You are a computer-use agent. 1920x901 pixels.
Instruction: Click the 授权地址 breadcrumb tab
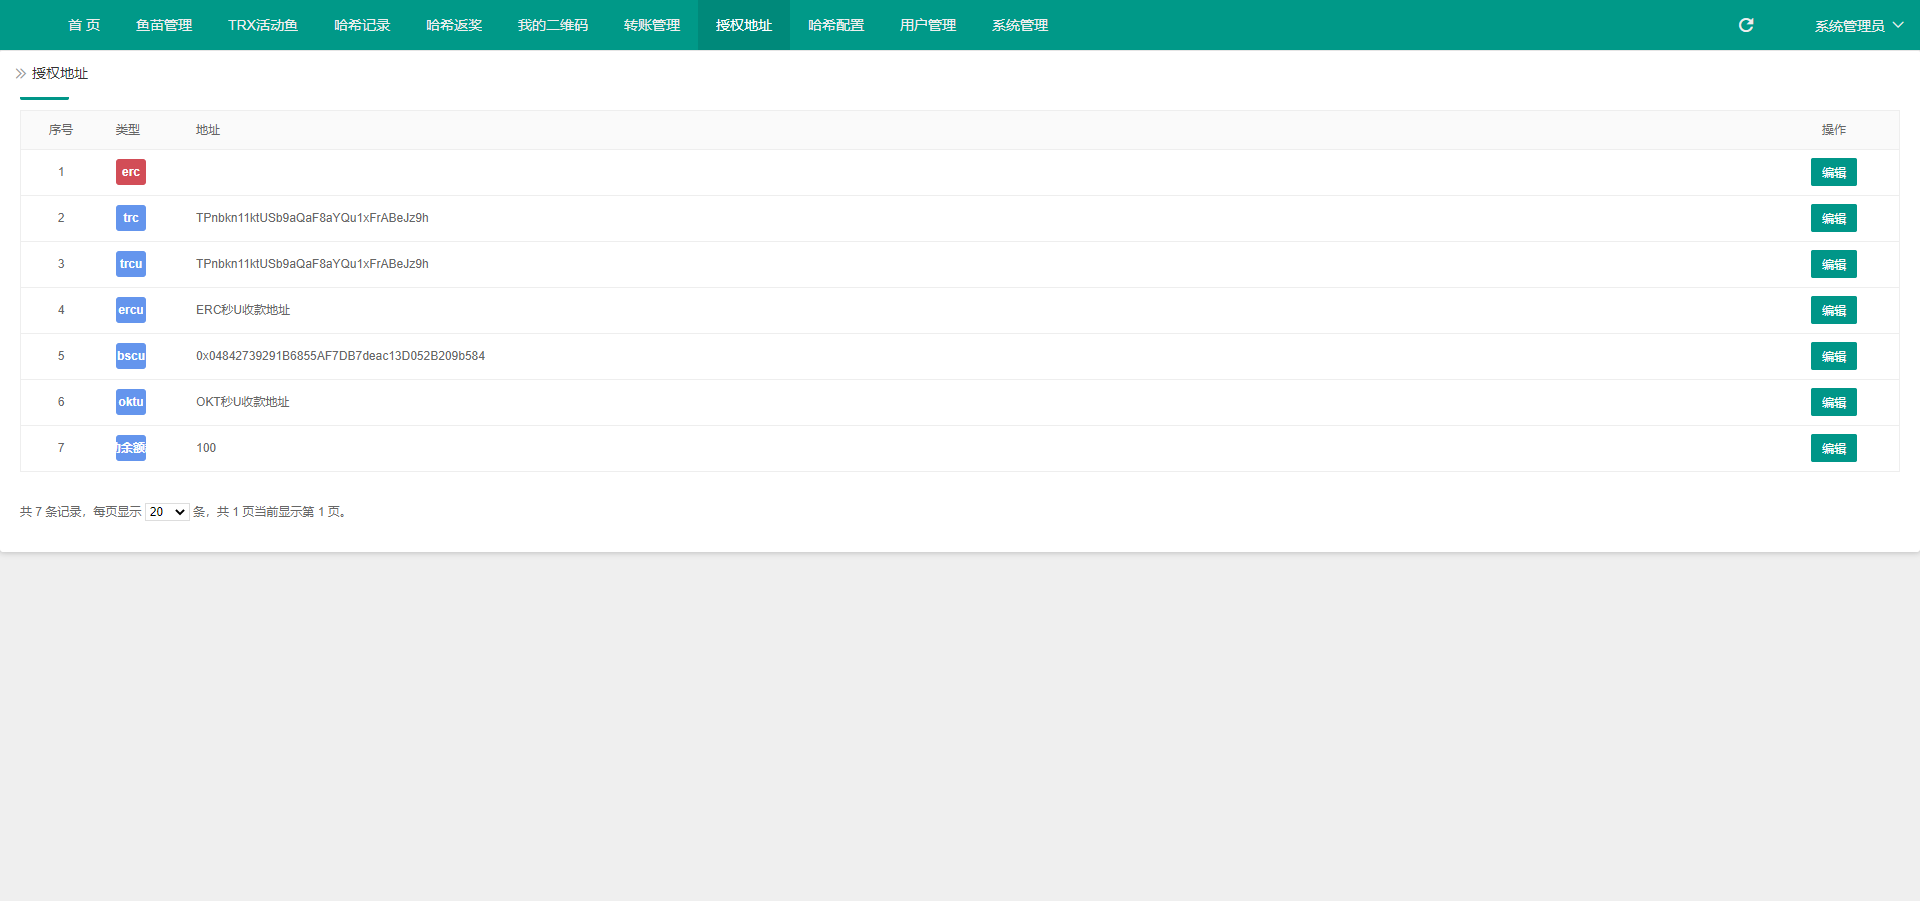coord(60,73)
